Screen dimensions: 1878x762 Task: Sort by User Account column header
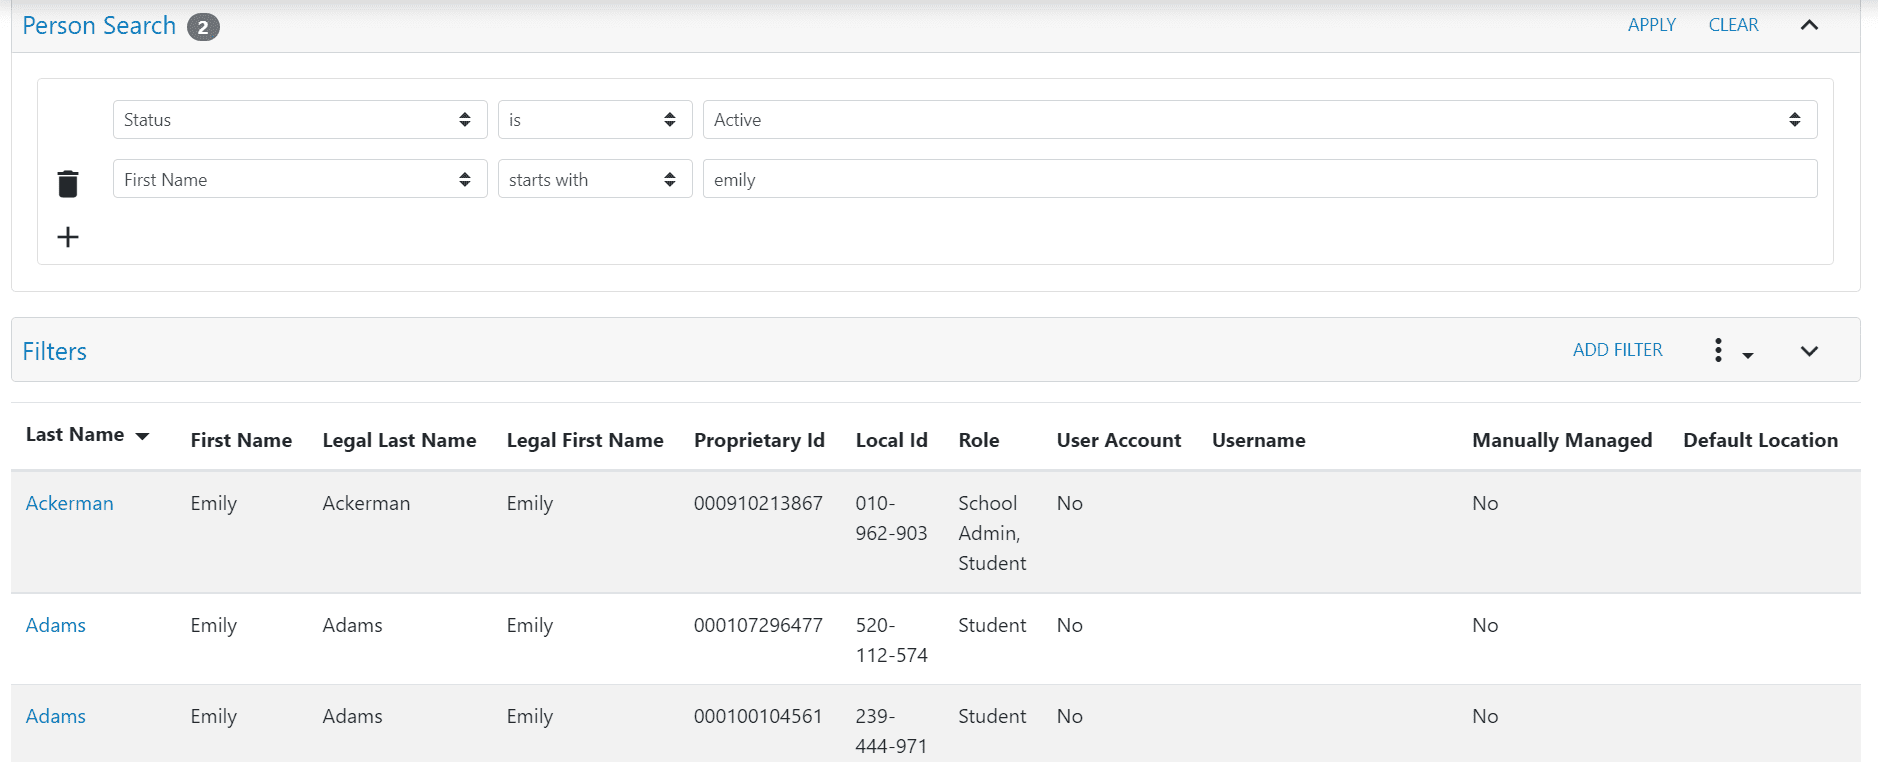point(1118,440)
